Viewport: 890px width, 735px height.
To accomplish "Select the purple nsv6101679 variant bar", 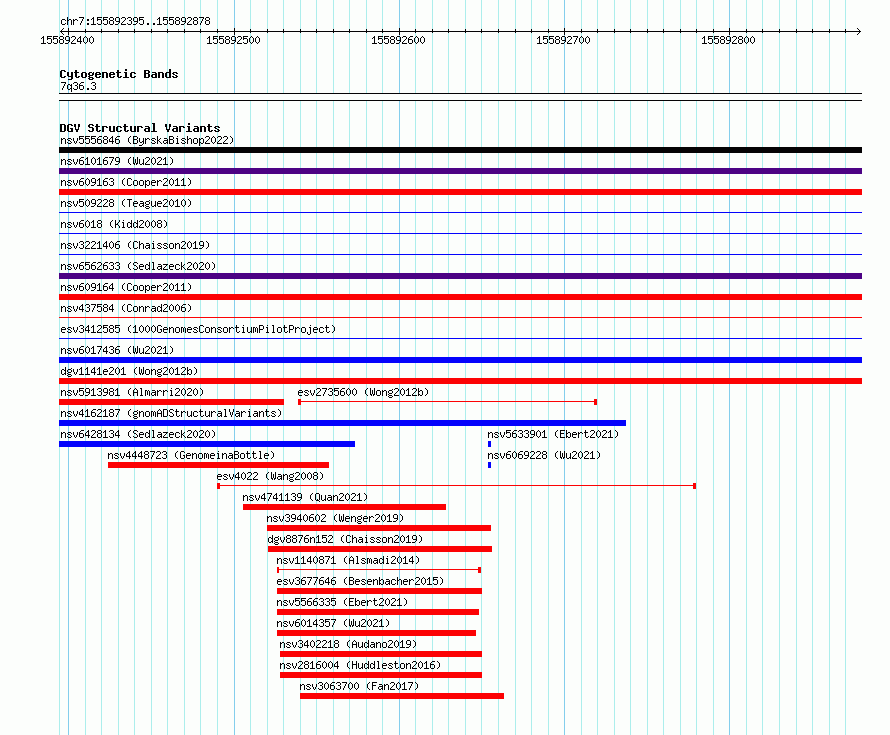I will pos(460,171).
